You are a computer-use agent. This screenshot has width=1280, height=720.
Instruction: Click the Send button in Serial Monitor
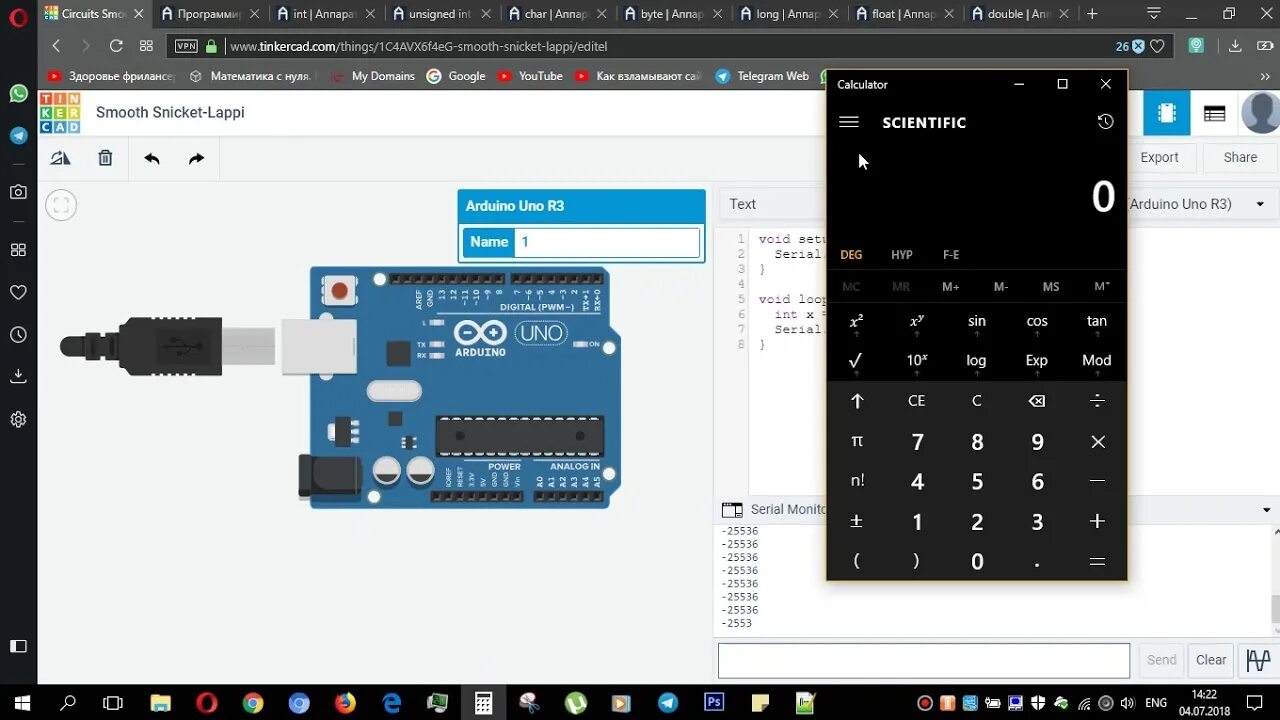tap(1161, 660)
